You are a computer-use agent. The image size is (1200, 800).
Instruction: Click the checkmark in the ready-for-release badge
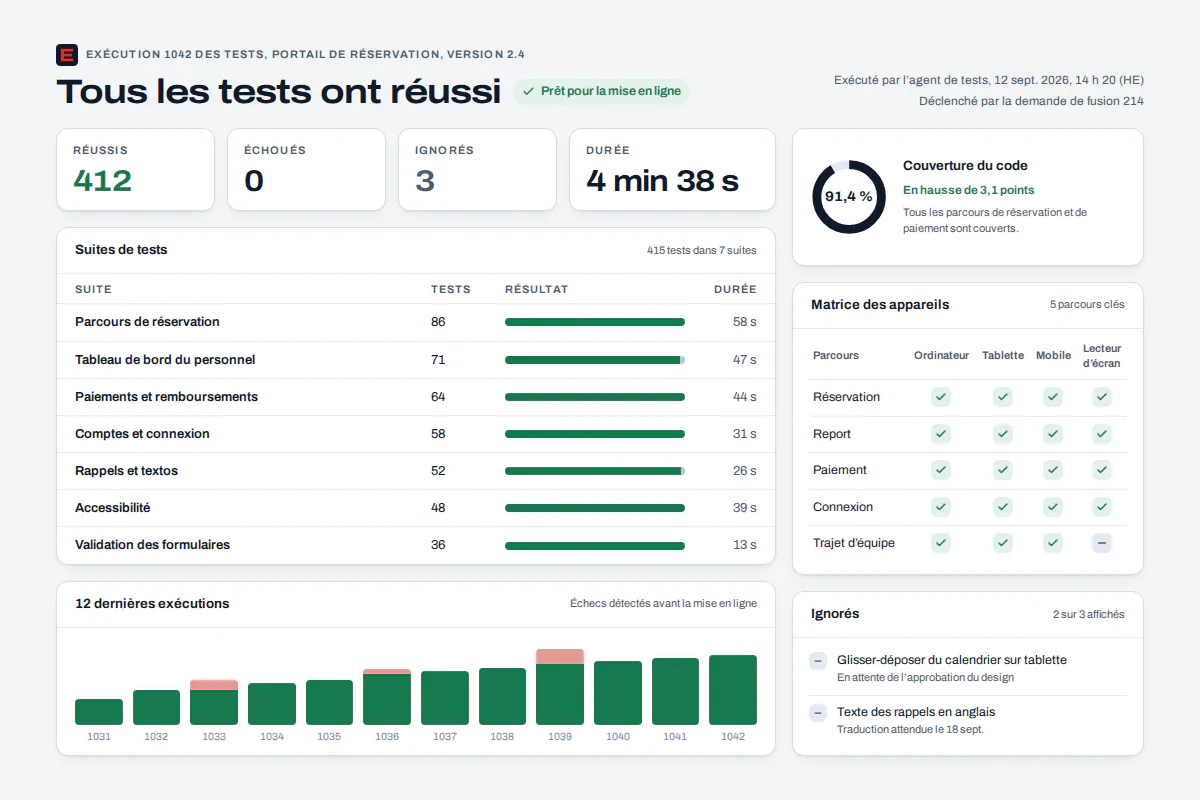(528, 91)
